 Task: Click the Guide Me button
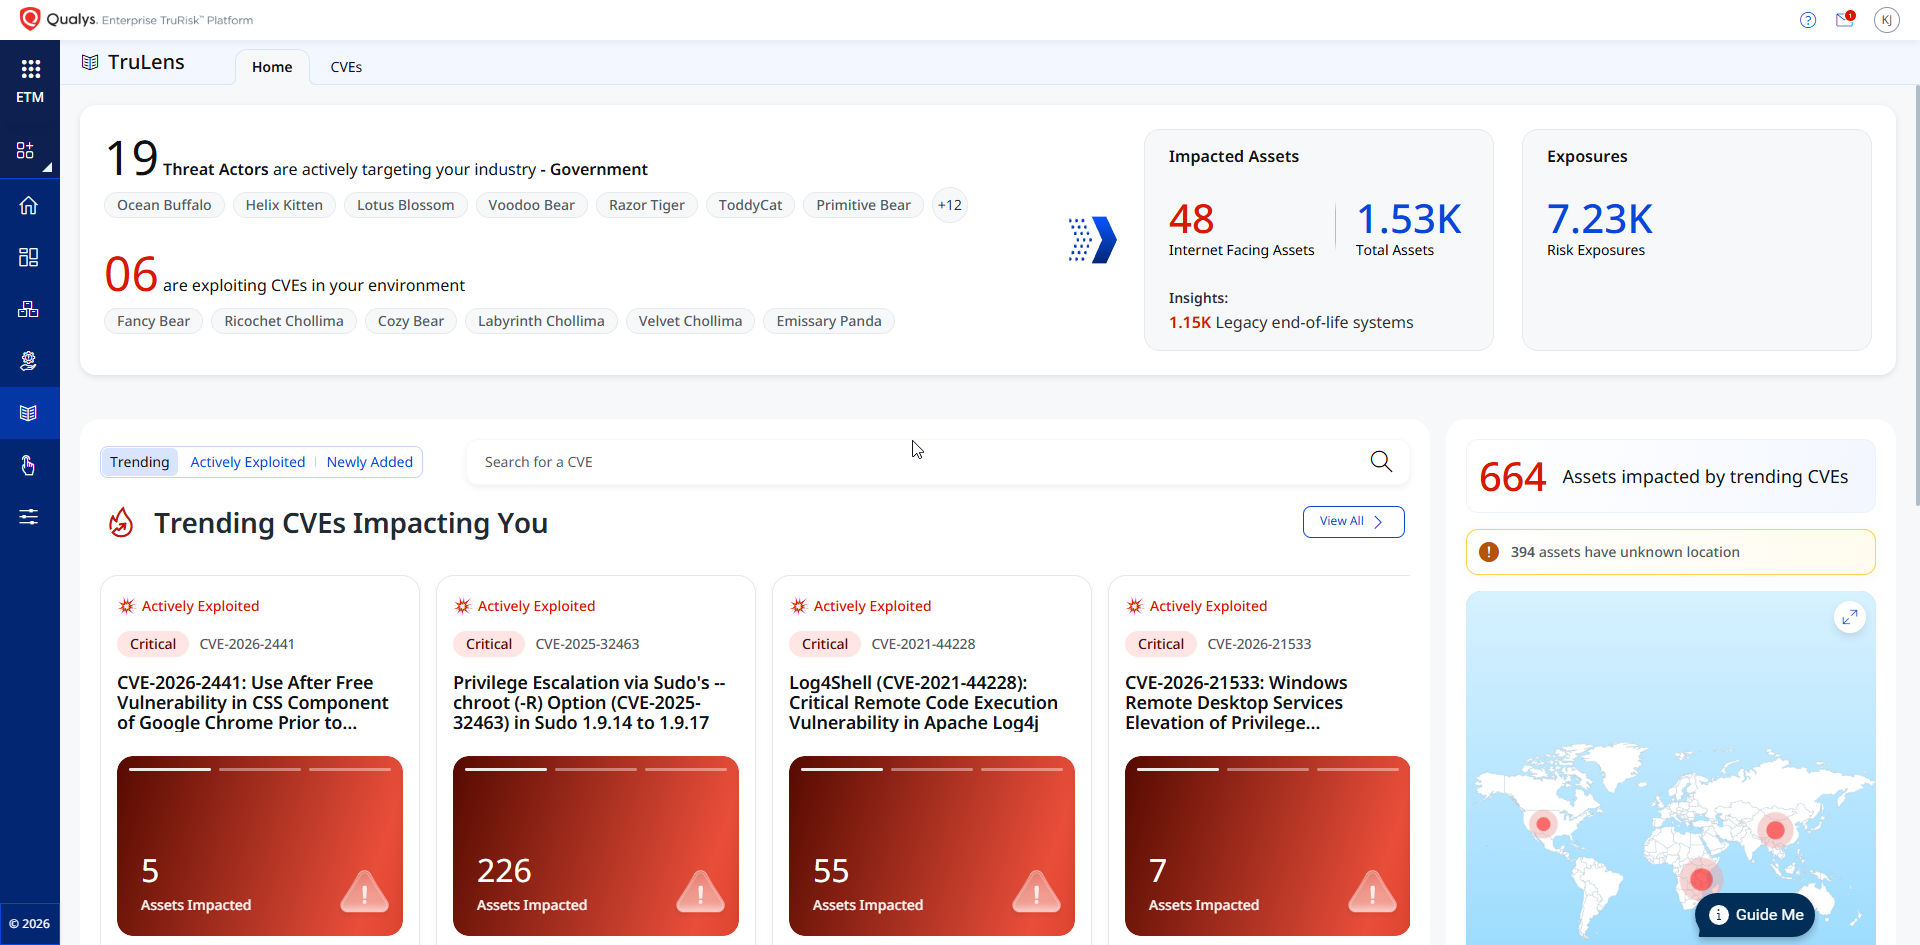tap(1755, 914)
